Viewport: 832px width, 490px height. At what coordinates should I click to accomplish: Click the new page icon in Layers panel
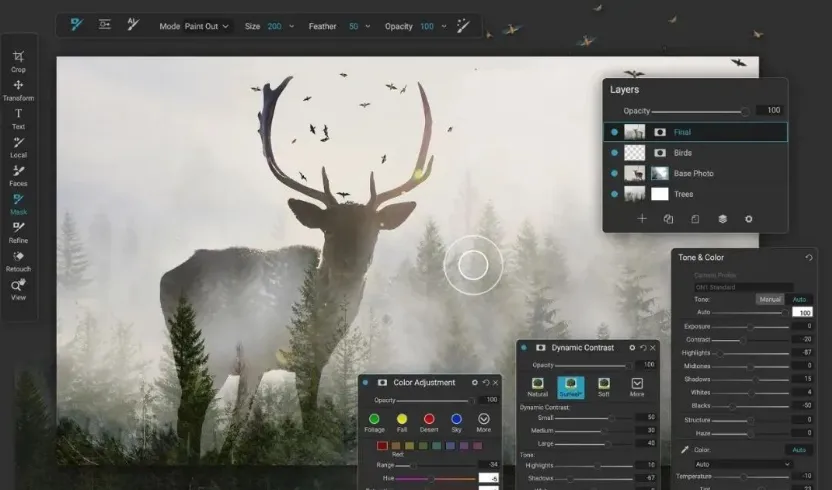point(695,219)
